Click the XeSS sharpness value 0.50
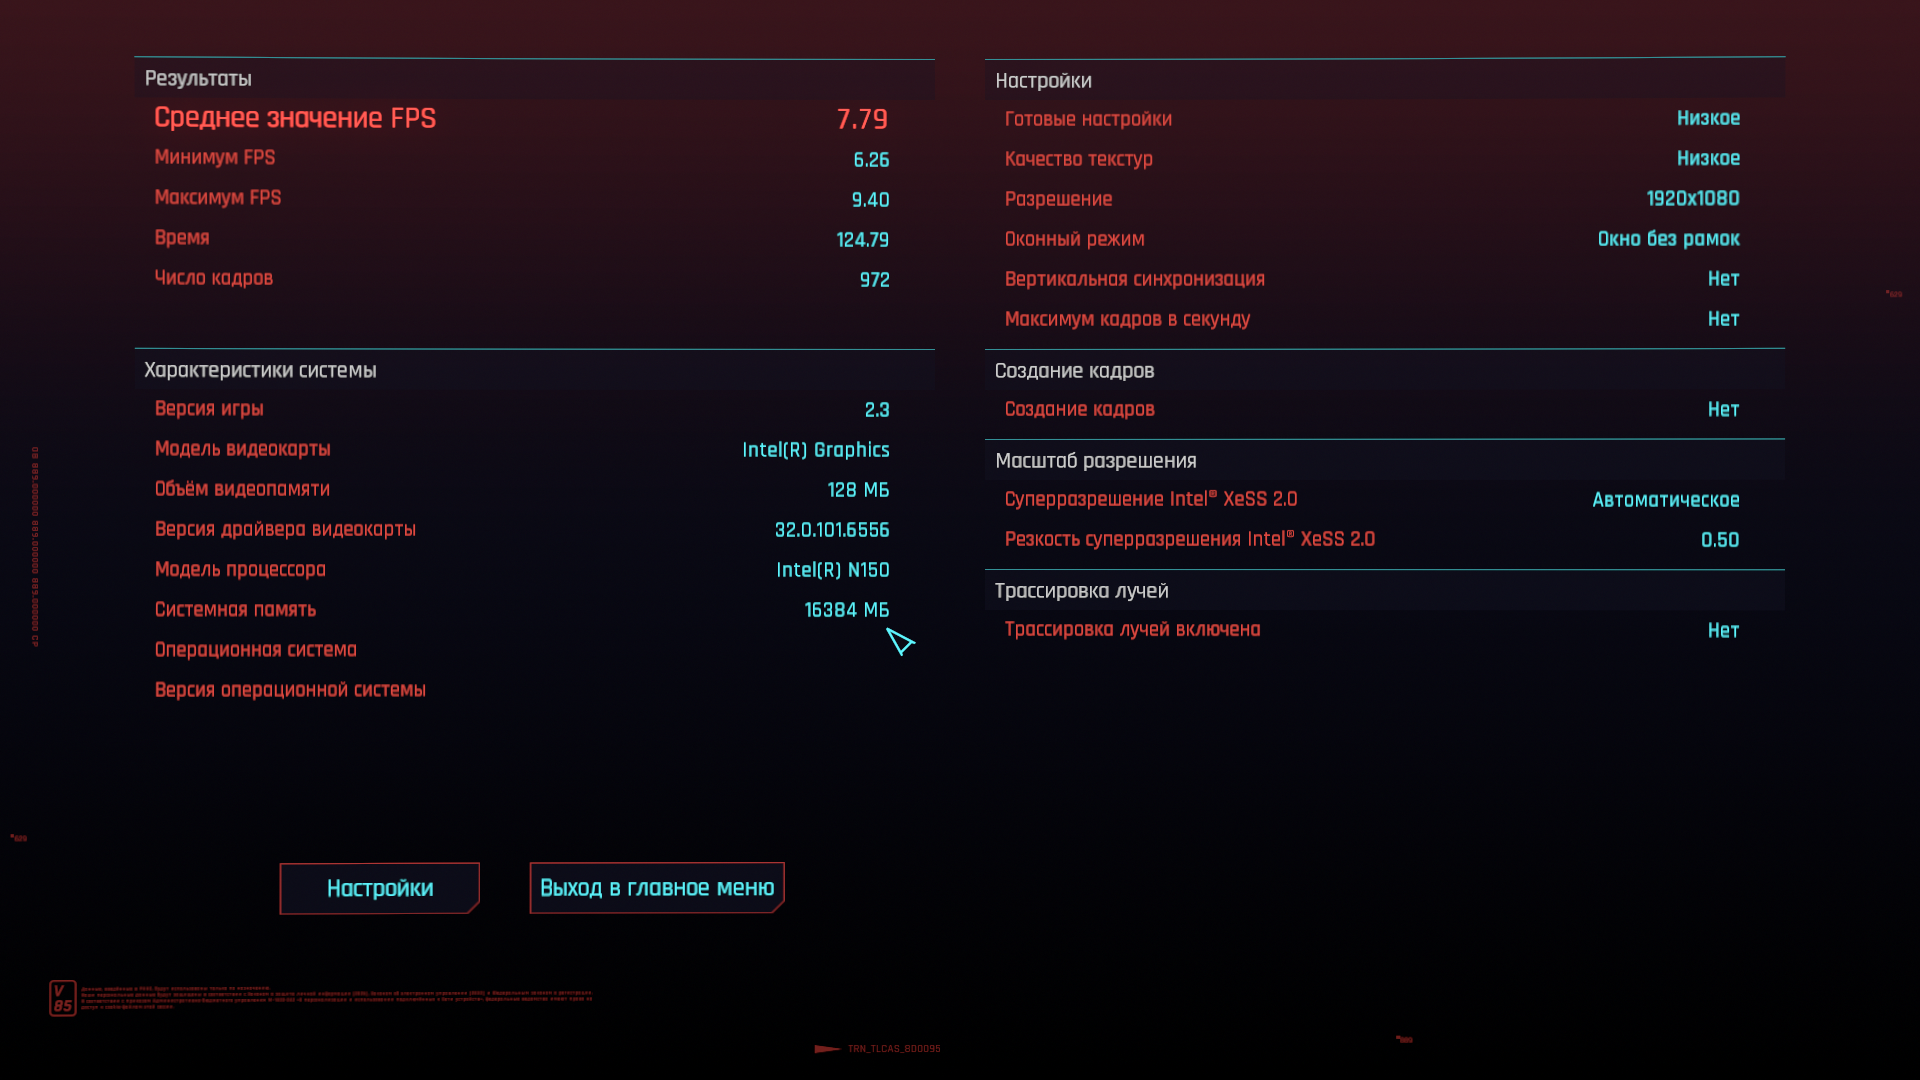Image resolution: width=1920 pixels, height=1080 pixels. pos(1720,540)
